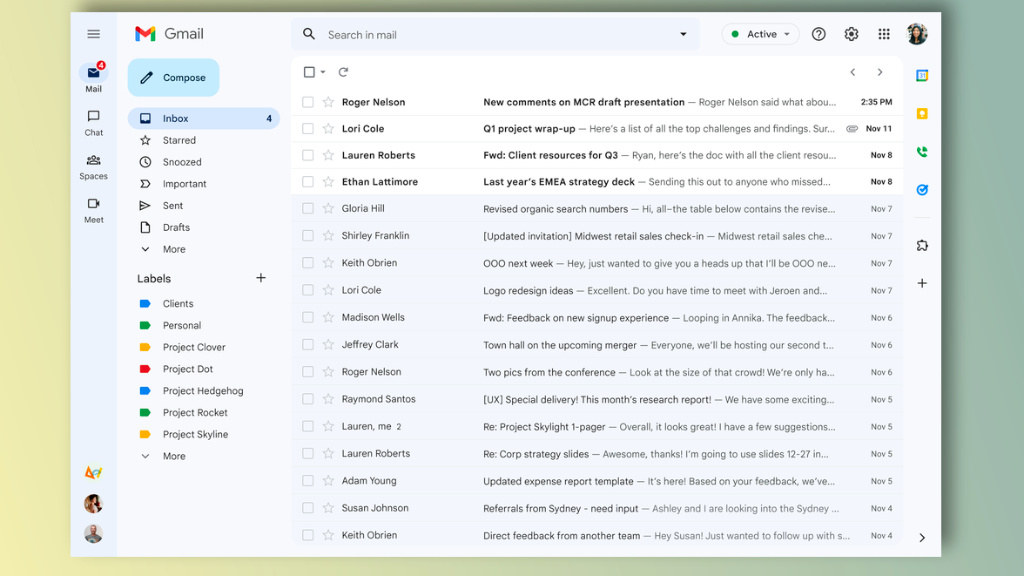Expand the More labels section
Image resolution: width=1024 pixels, height=576 pixels.
[171, 455]
